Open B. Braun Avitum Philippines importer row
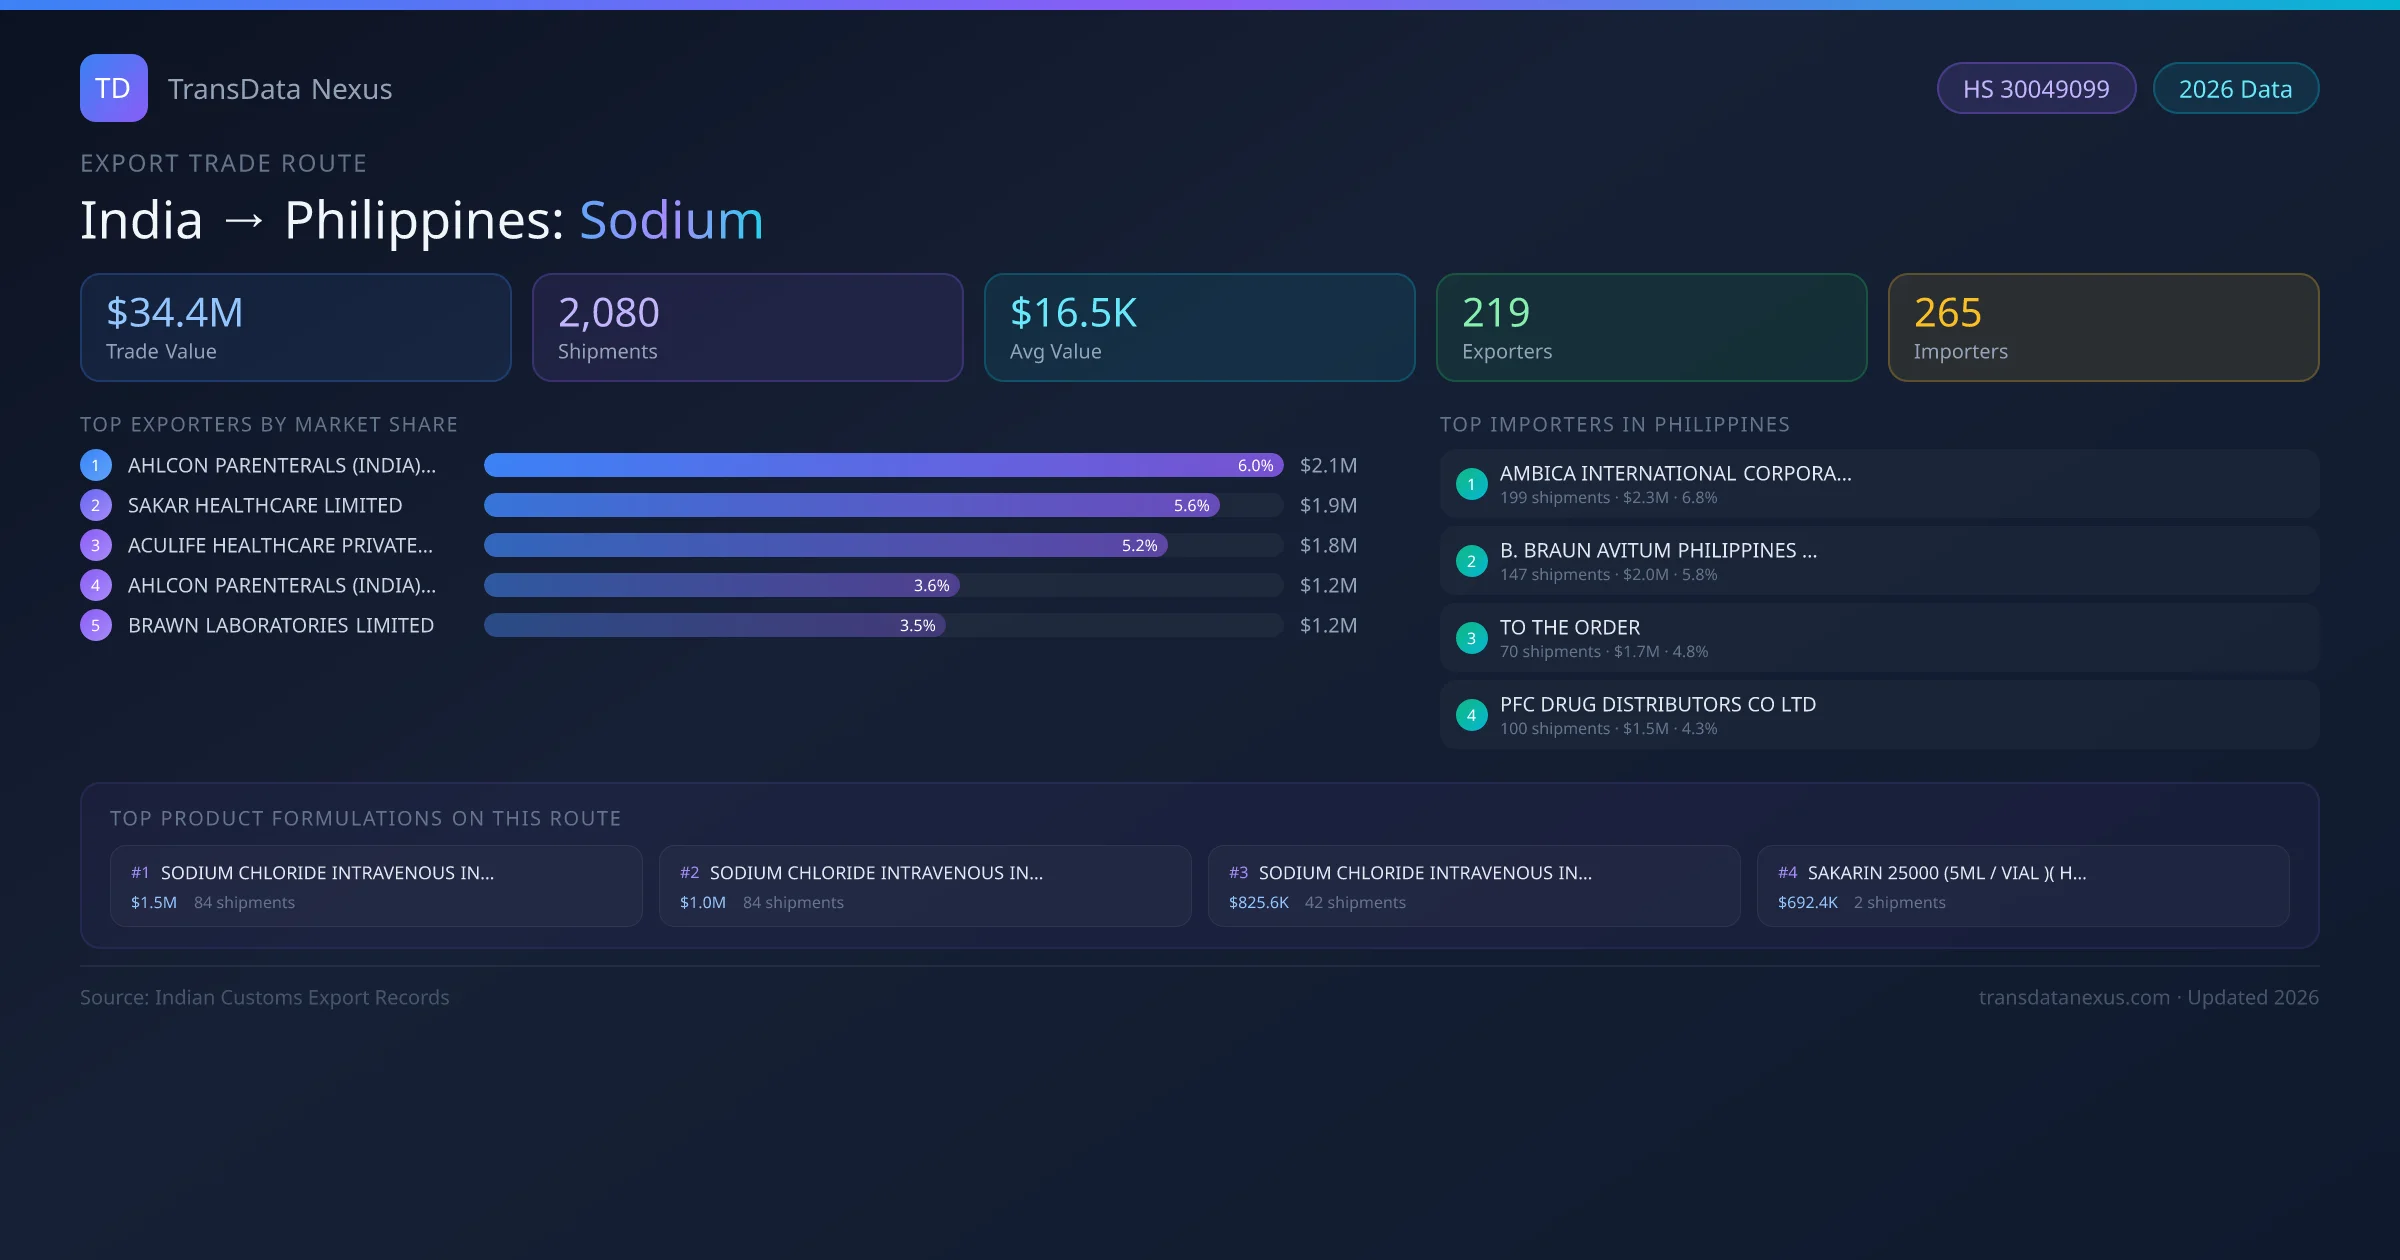Image resolution: width=2400 pixels, height=1260 pixels. (1878, 561)
